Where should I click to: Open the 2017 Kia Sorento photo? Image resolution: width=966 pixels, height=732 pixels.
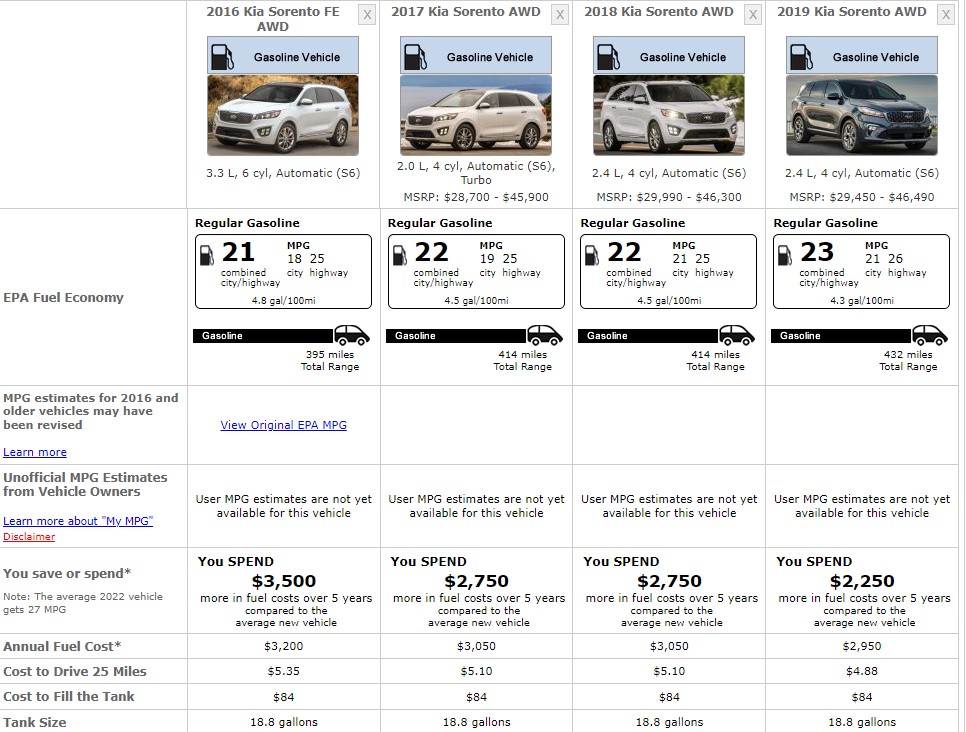pyautogui.click(x=476, y=115)
